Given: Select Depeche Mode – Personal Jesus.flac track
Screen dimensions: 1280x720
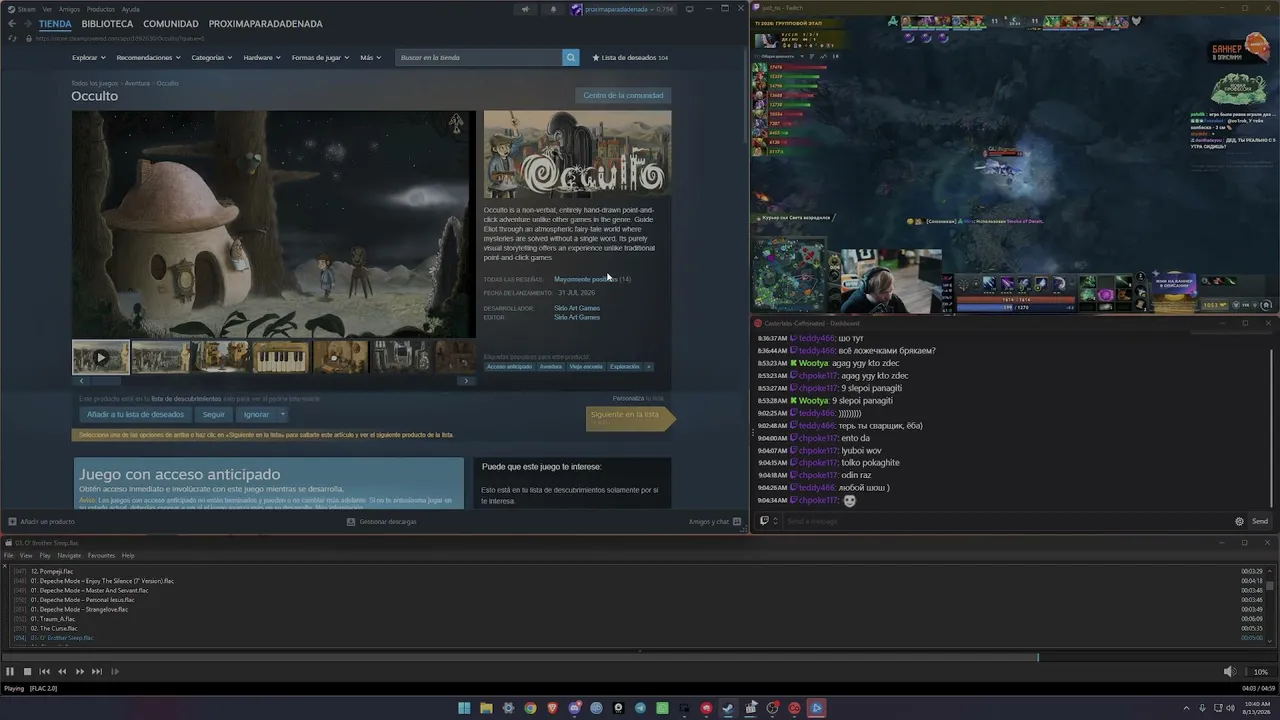Looking at the screenshot, I should point(82,600).
